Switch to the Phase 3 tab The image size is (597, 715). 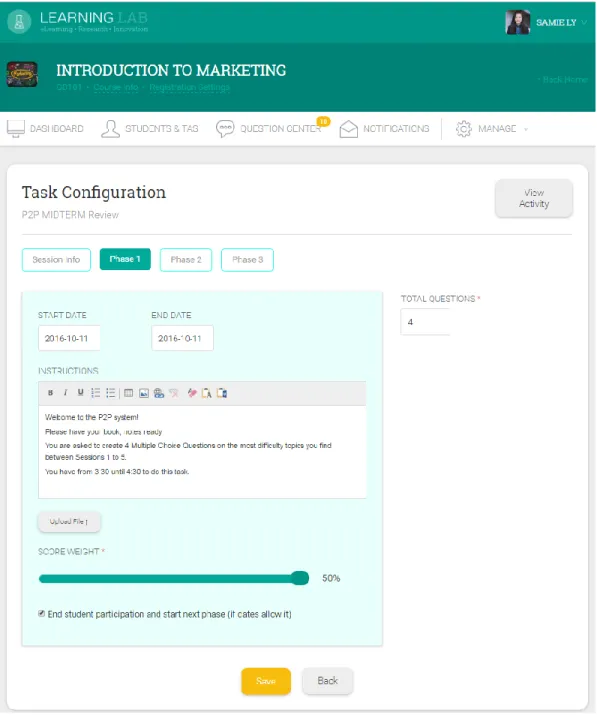coord(247,260)
